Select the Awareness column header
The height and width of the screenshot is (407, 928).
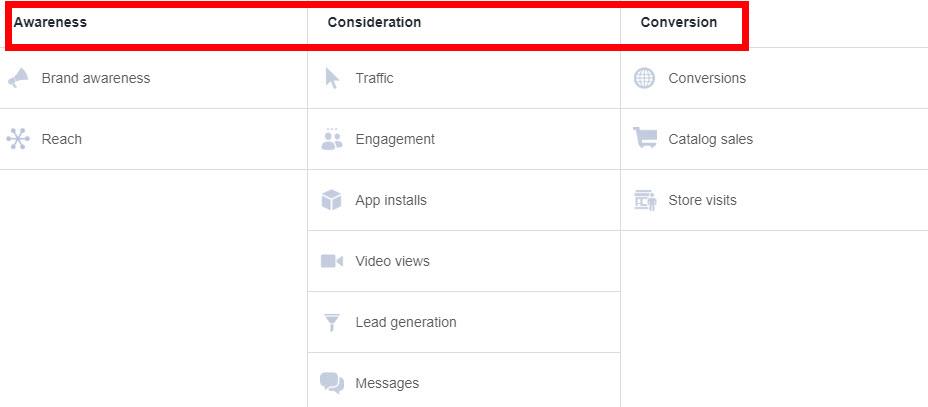point(50,22)
